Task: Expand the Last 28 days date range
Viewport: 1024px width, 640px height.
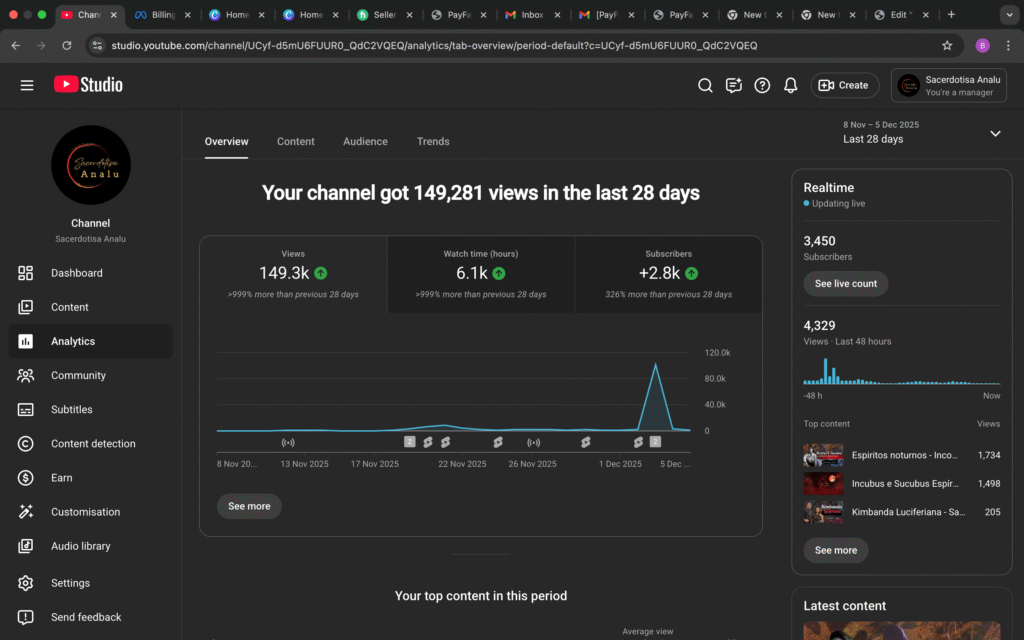Action: tap(994, 133)
